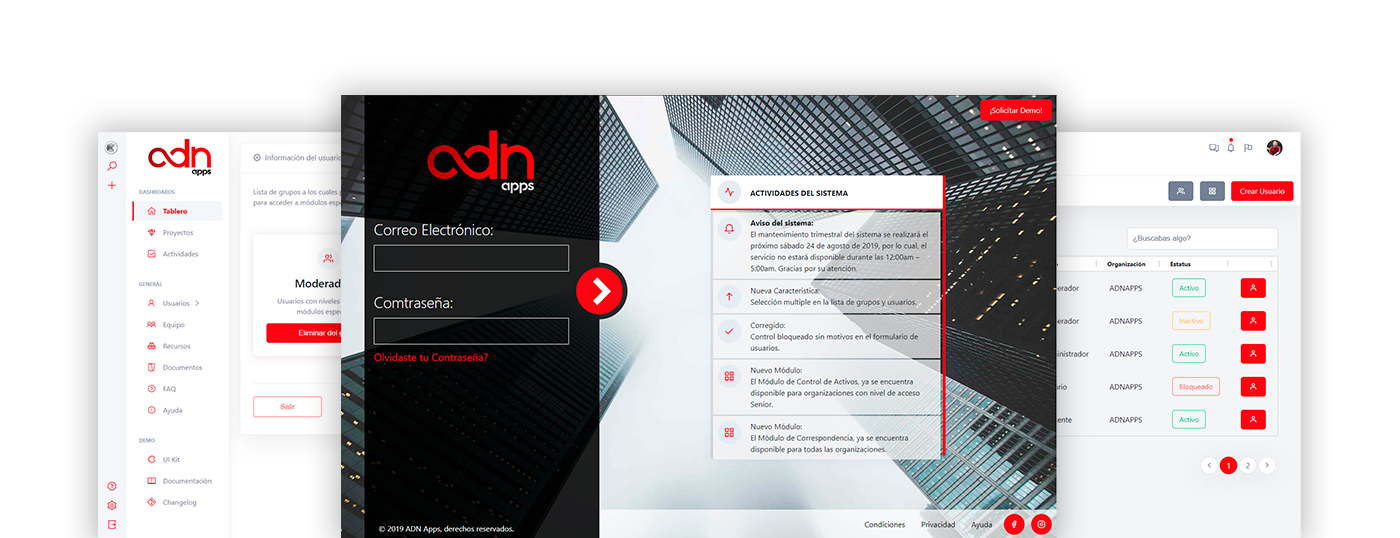Viewport: 1400px width, 538px height.
Task: Click the red arrow login button
Action: coord(600,290)
